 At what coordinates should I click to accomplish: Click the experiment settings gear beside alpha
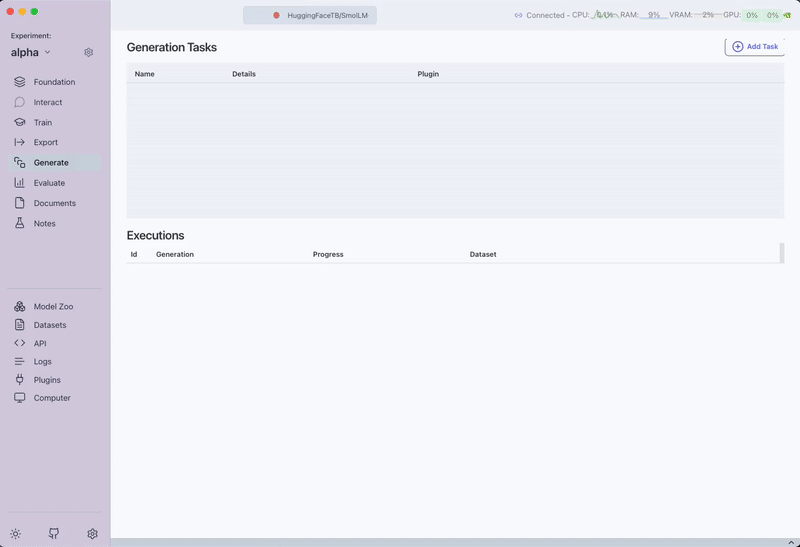(x=89, y=52)
